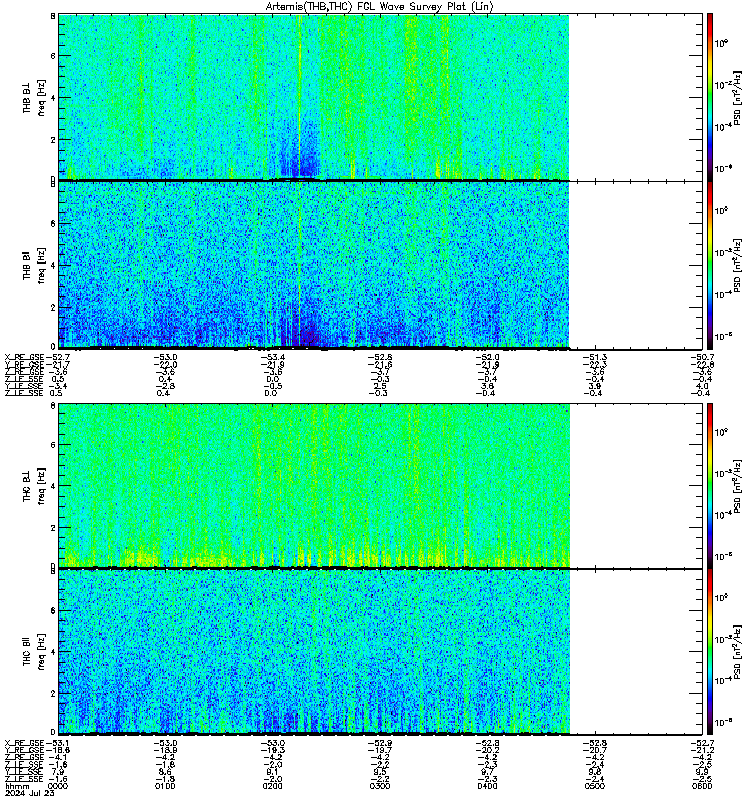
Task: Click the plot title 'Artemis(THB,THC) FGL Wave Survey Plot'
Action: (379, 6)
